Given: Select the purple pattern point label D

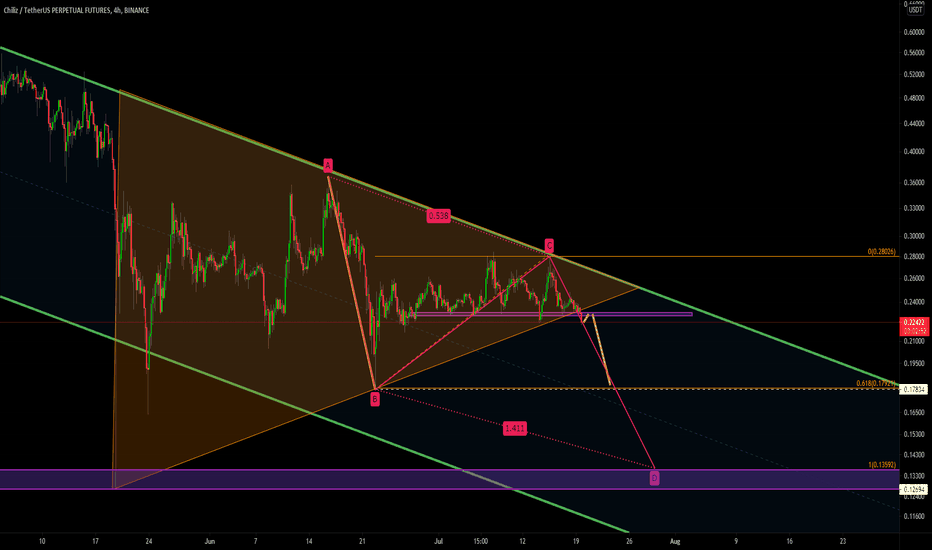Looking at the screenshot, I should pos(654,477).
